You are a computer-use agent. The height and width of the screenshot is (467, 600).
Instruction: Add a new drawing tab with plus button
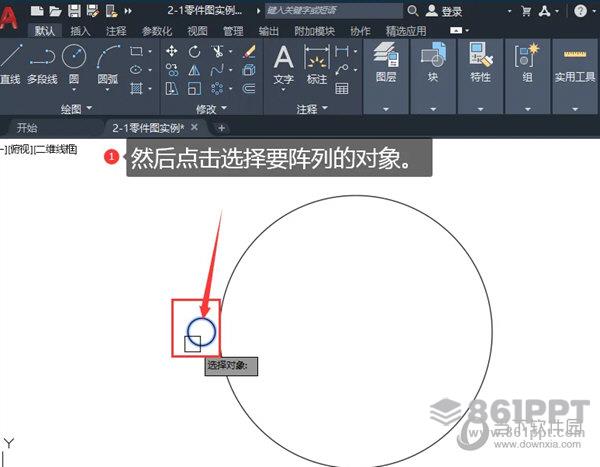point(221,128)
